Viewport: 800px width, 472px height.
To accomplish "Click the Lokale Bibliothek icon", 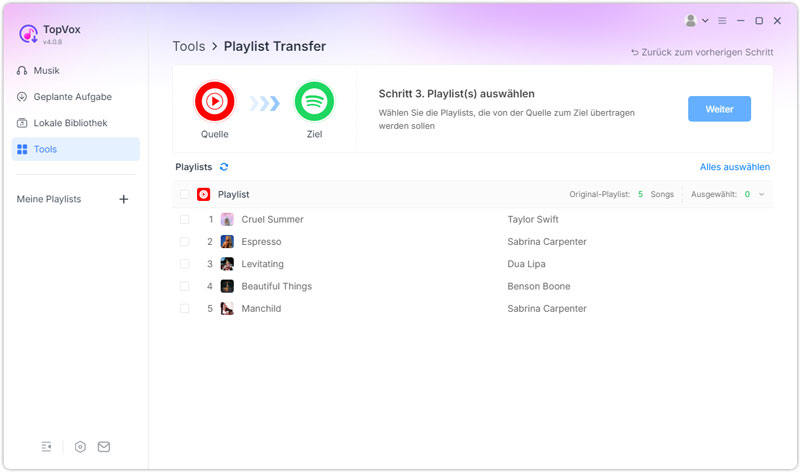I will point(22,123).
